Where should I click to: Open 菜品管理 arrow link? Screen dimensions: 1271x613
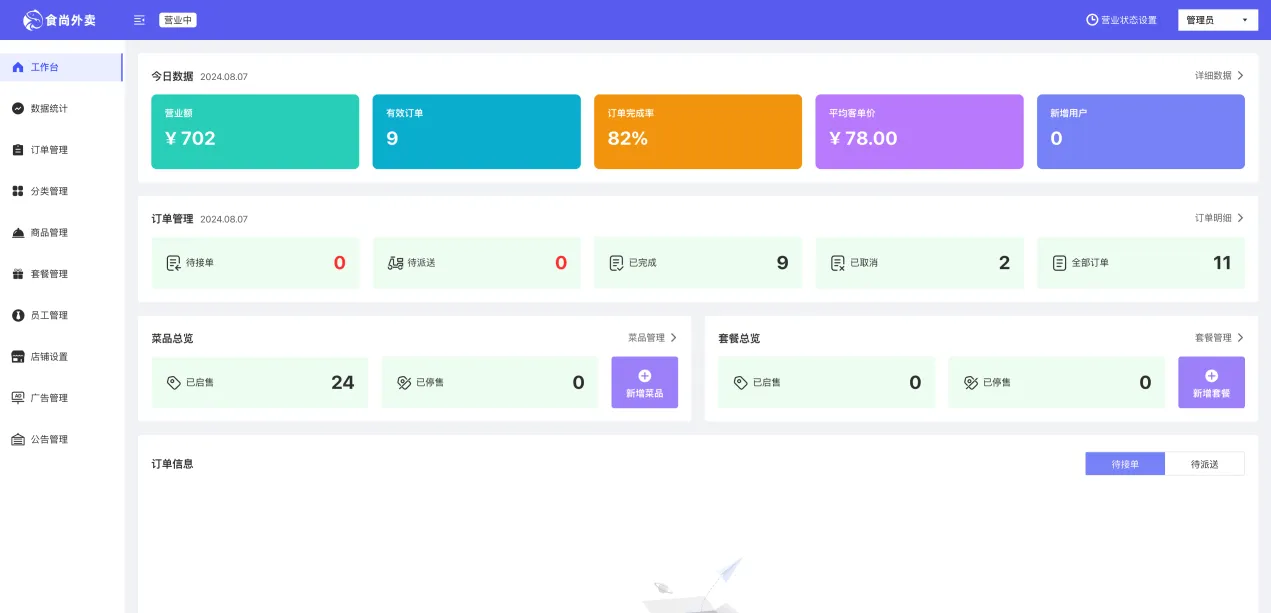[x=652, y=338]
